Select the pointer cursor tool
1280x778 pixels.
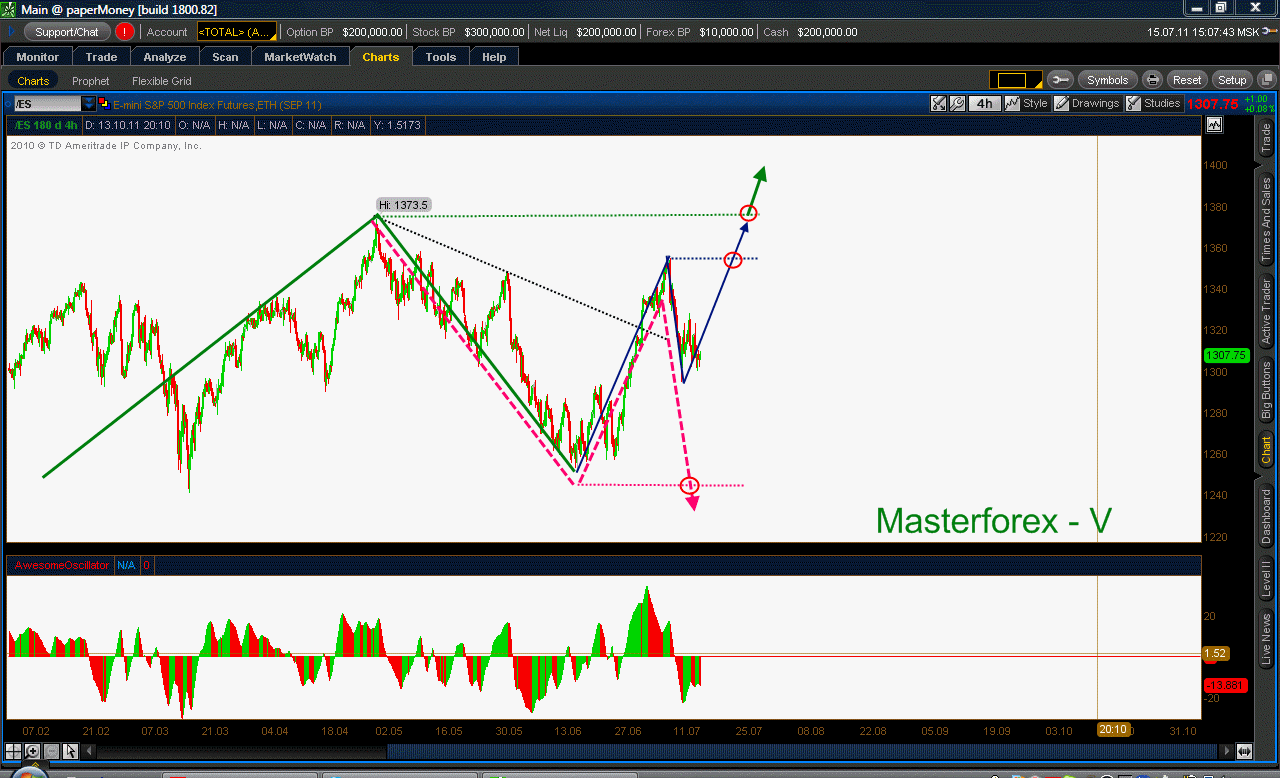(x=70, y=751)
